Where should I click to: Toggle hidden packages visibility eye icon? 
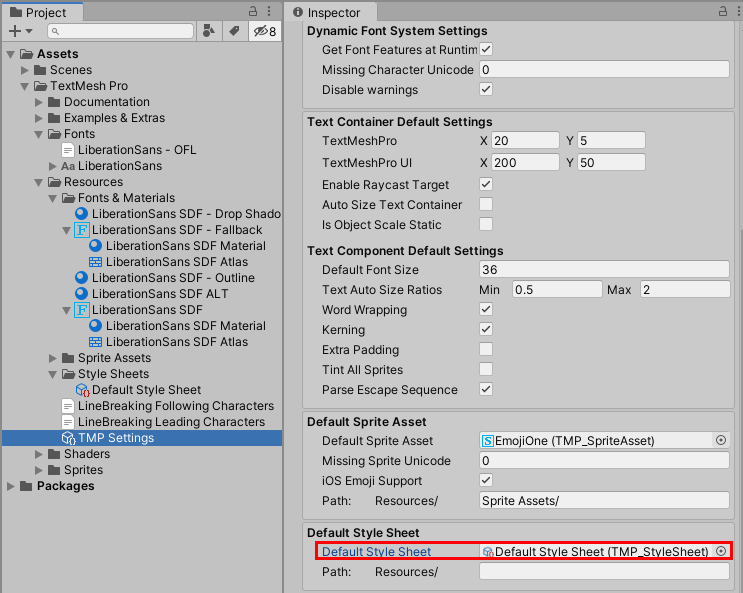tap(265, 32)
